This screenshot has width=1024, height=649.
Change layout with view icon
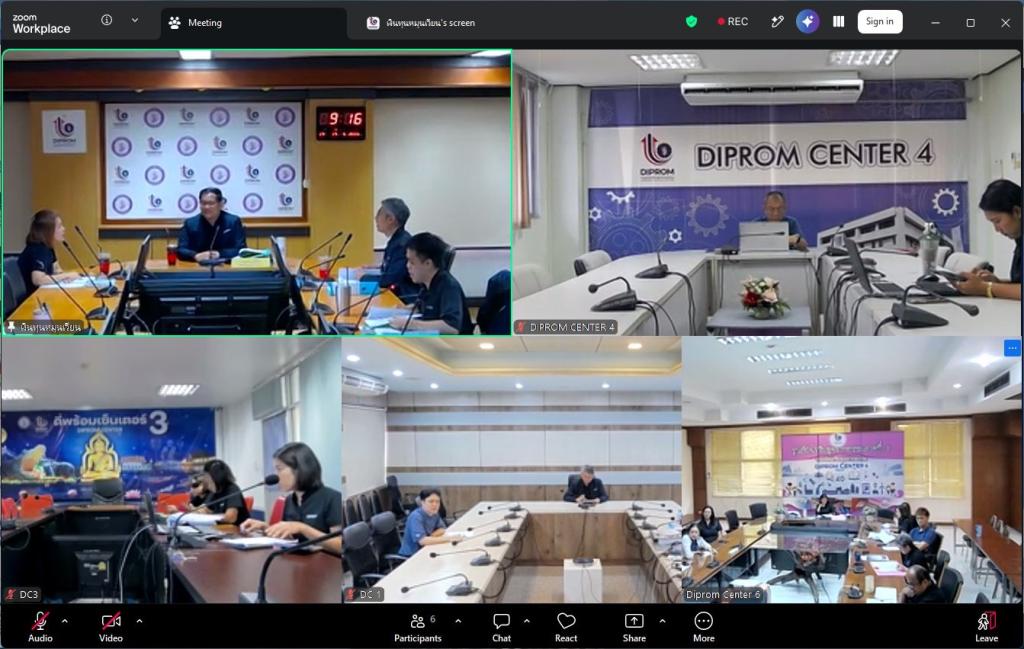839,22
